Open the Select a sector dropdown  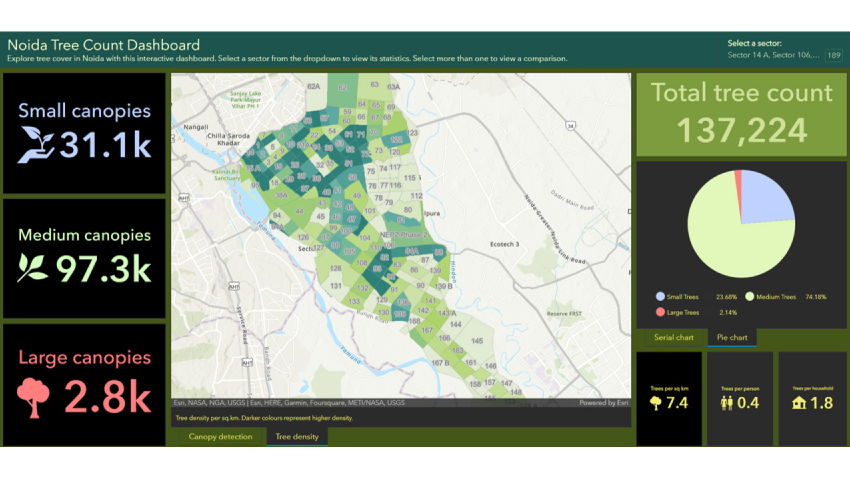[773, 55]
